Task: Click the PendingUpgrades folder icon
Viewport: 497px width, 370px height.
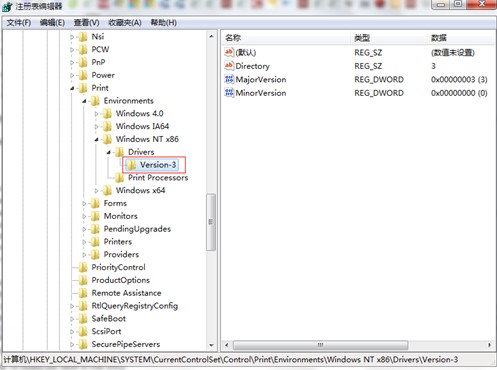Action: [x=95, y=229]
